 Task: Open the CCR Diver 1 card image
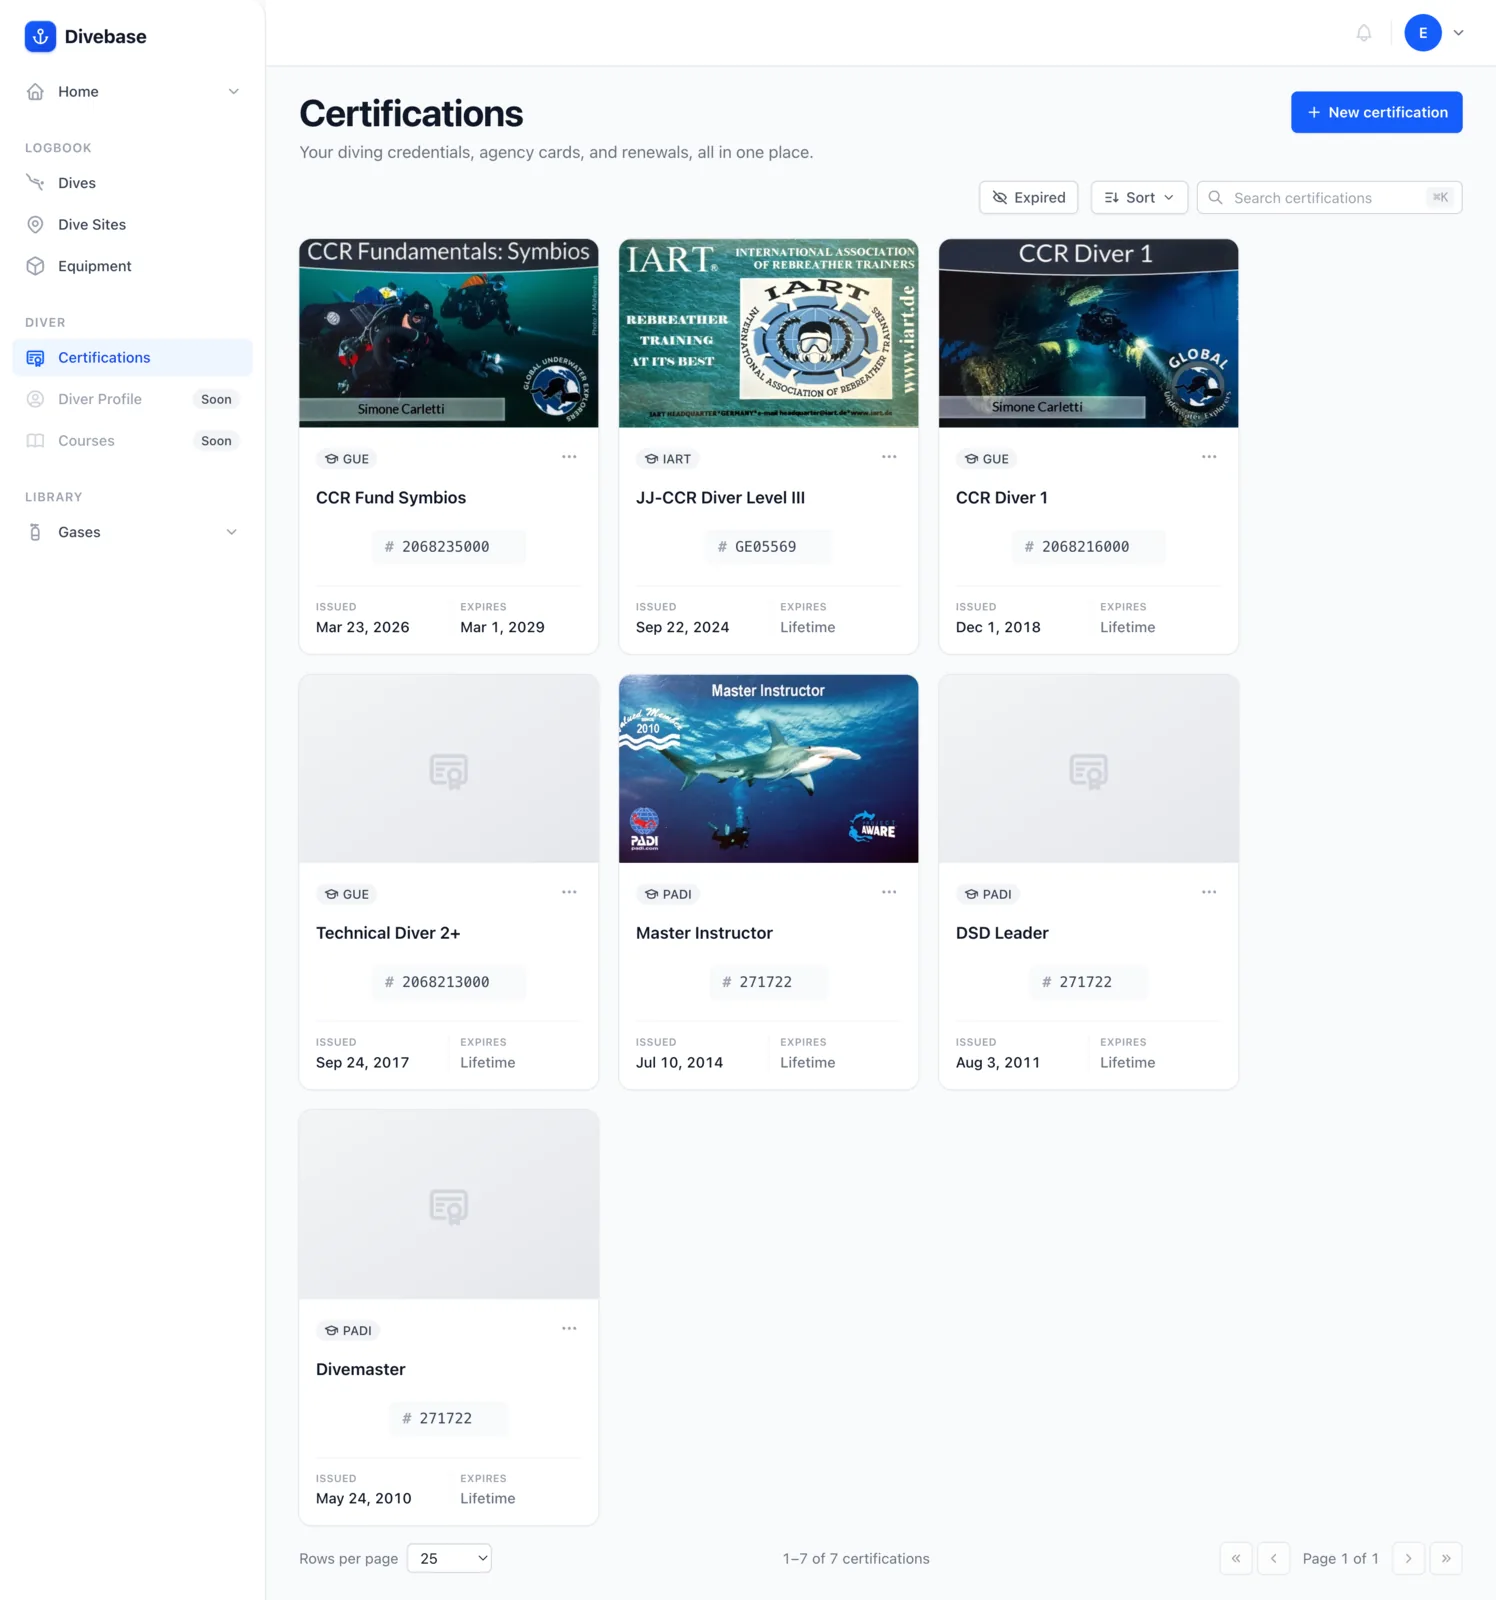(1088, 333)
